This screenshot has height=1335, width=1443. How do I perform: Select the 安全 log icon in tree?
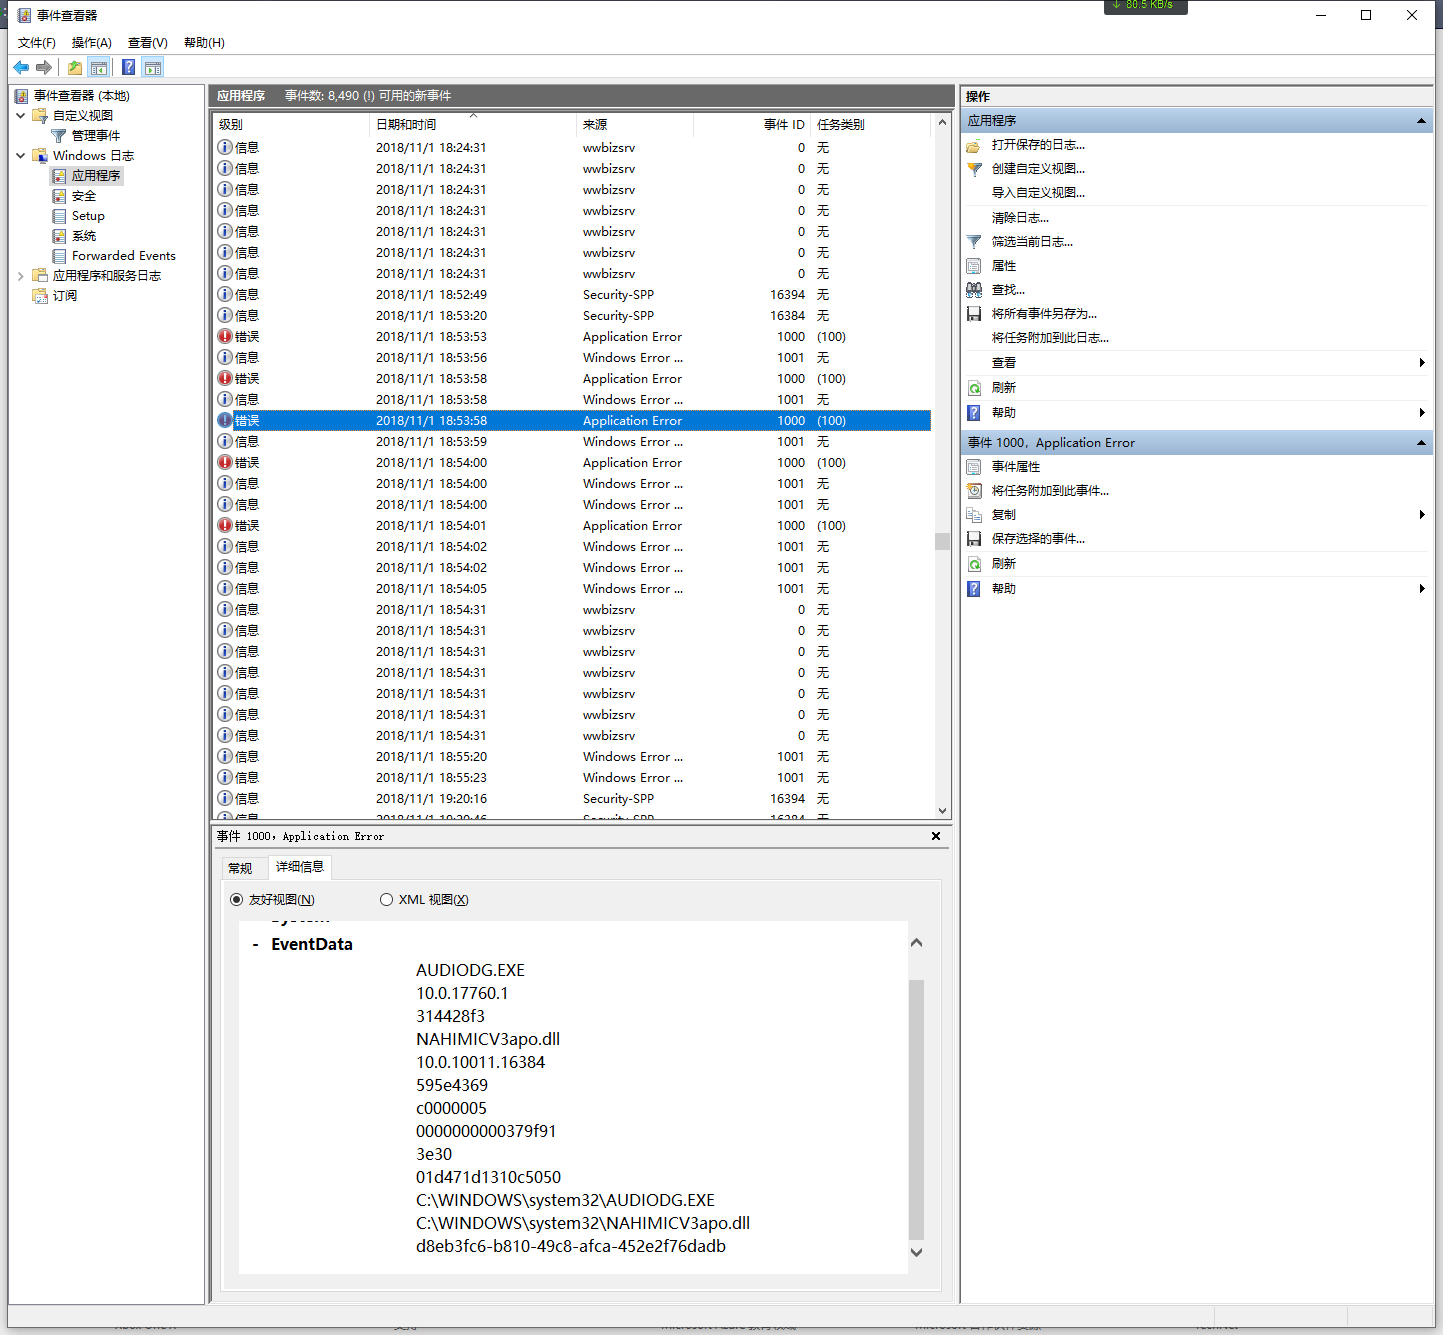coord(59,196)
